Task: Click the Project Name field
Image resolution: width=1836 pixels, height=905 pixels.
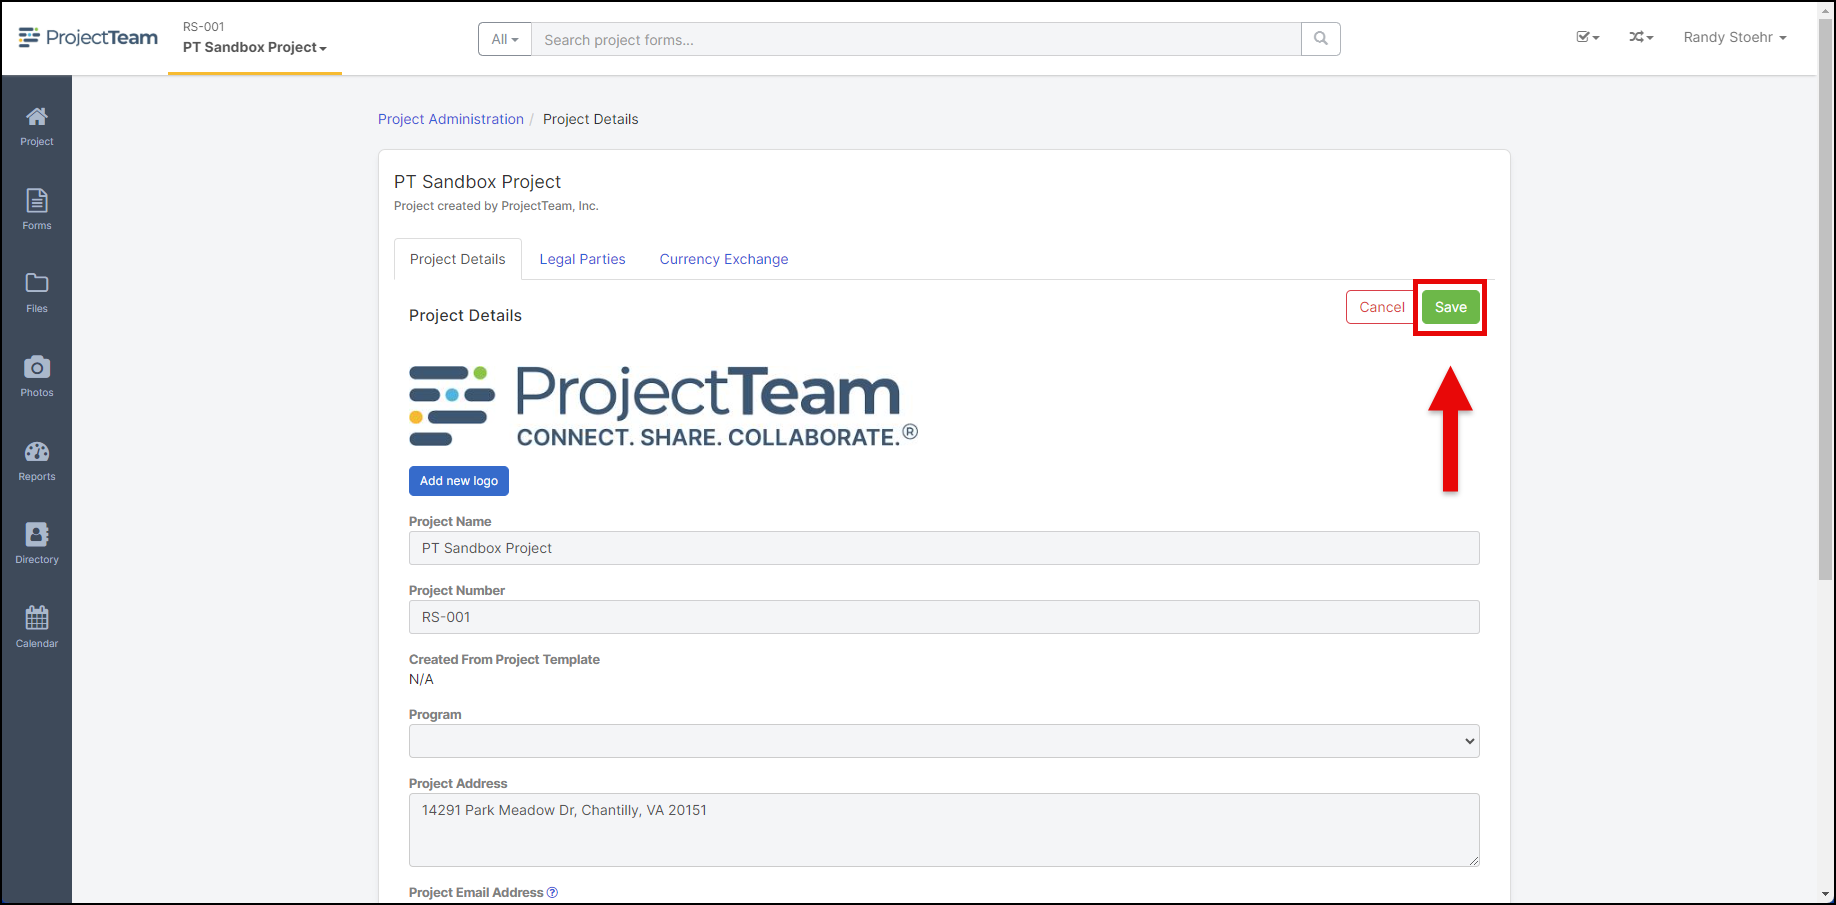Action: click(x=944, y=548)
